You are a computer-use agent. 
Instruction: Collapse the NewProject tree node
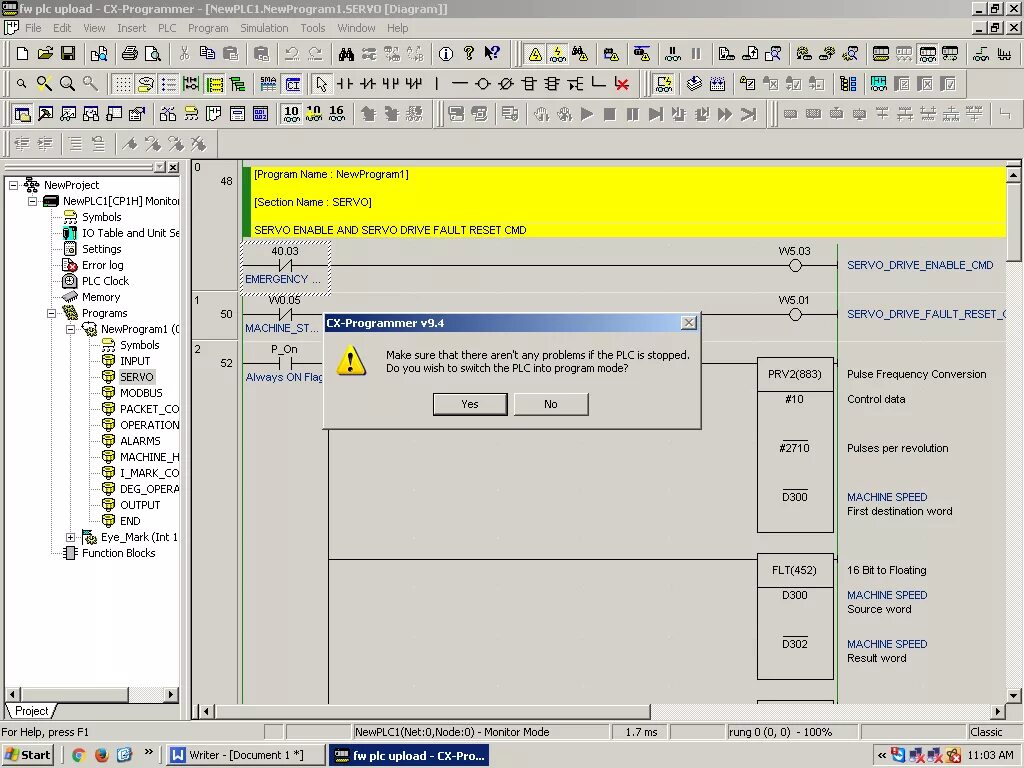[13, 185]
